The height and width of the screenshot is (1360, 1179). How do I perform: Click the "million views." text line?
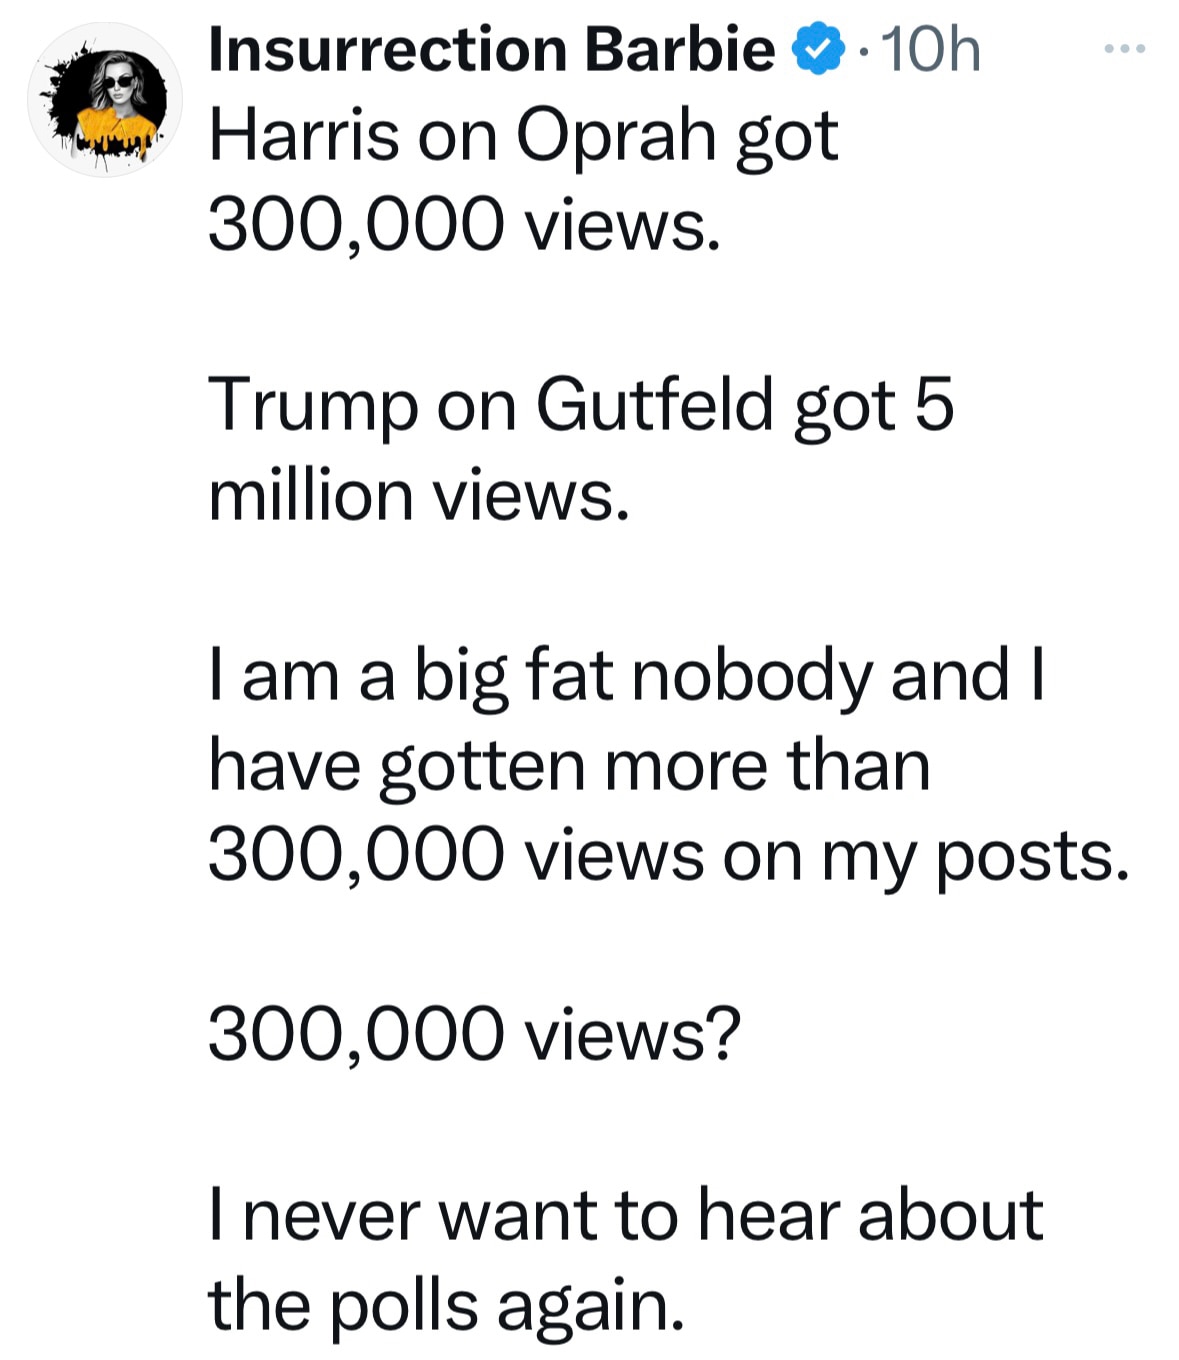point(420,495)
